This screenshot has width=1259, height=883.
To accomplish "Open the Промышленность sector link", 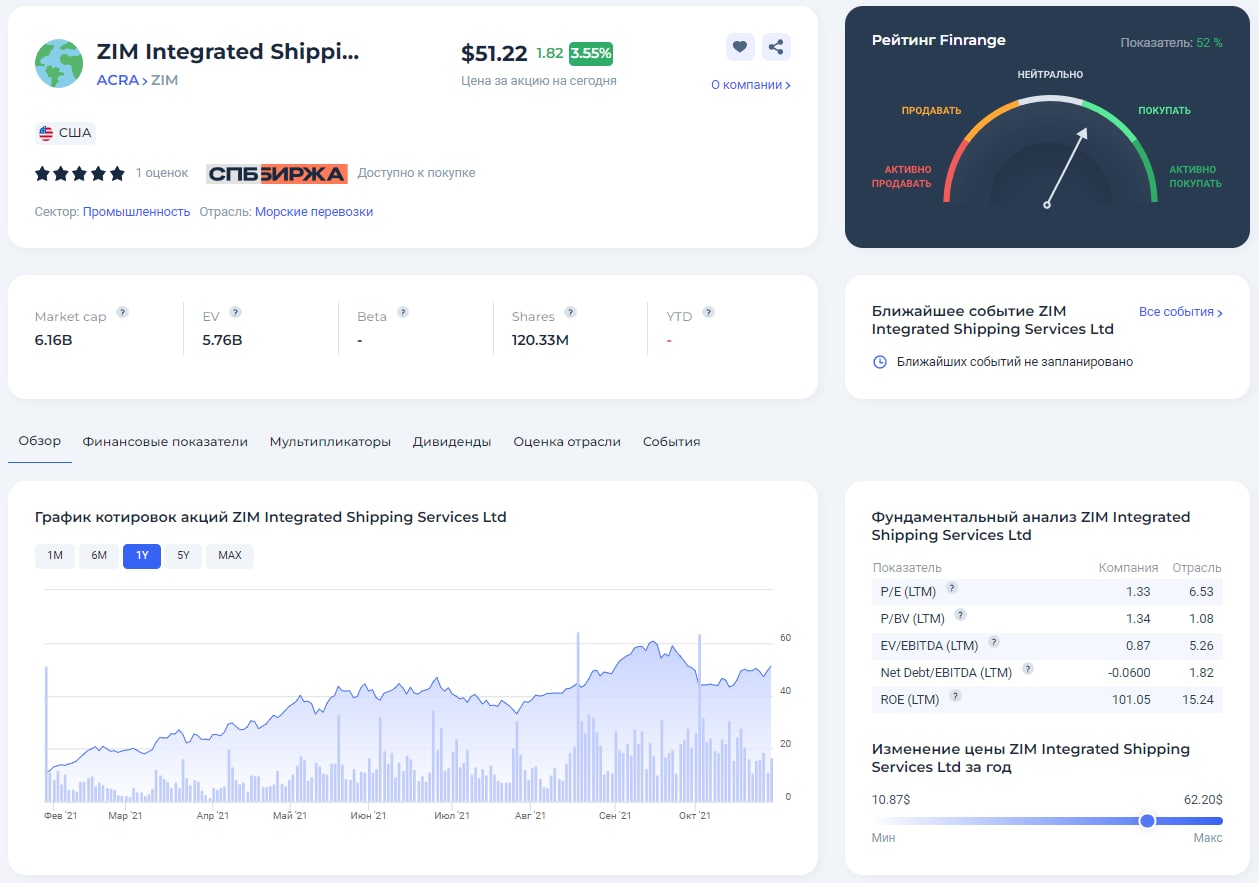I will (136, 212).
